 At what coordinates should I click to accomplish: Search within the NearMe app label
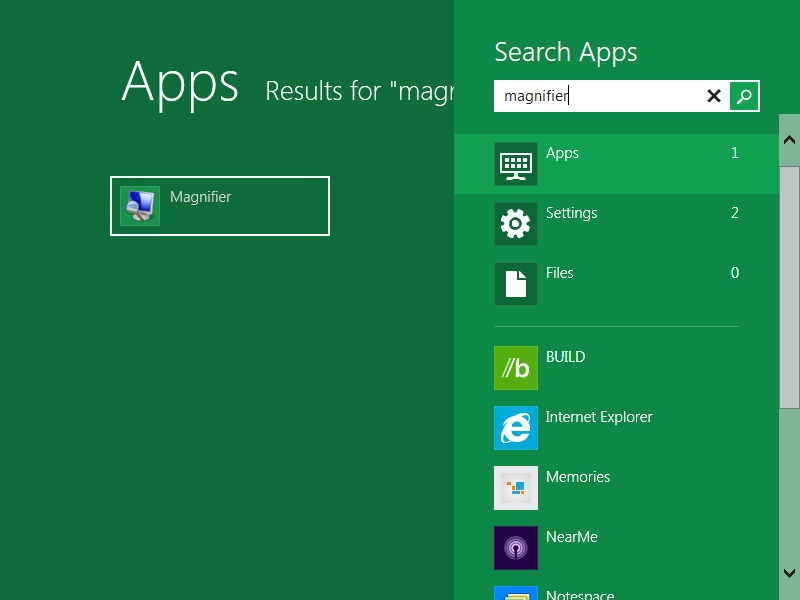[572, 537]
